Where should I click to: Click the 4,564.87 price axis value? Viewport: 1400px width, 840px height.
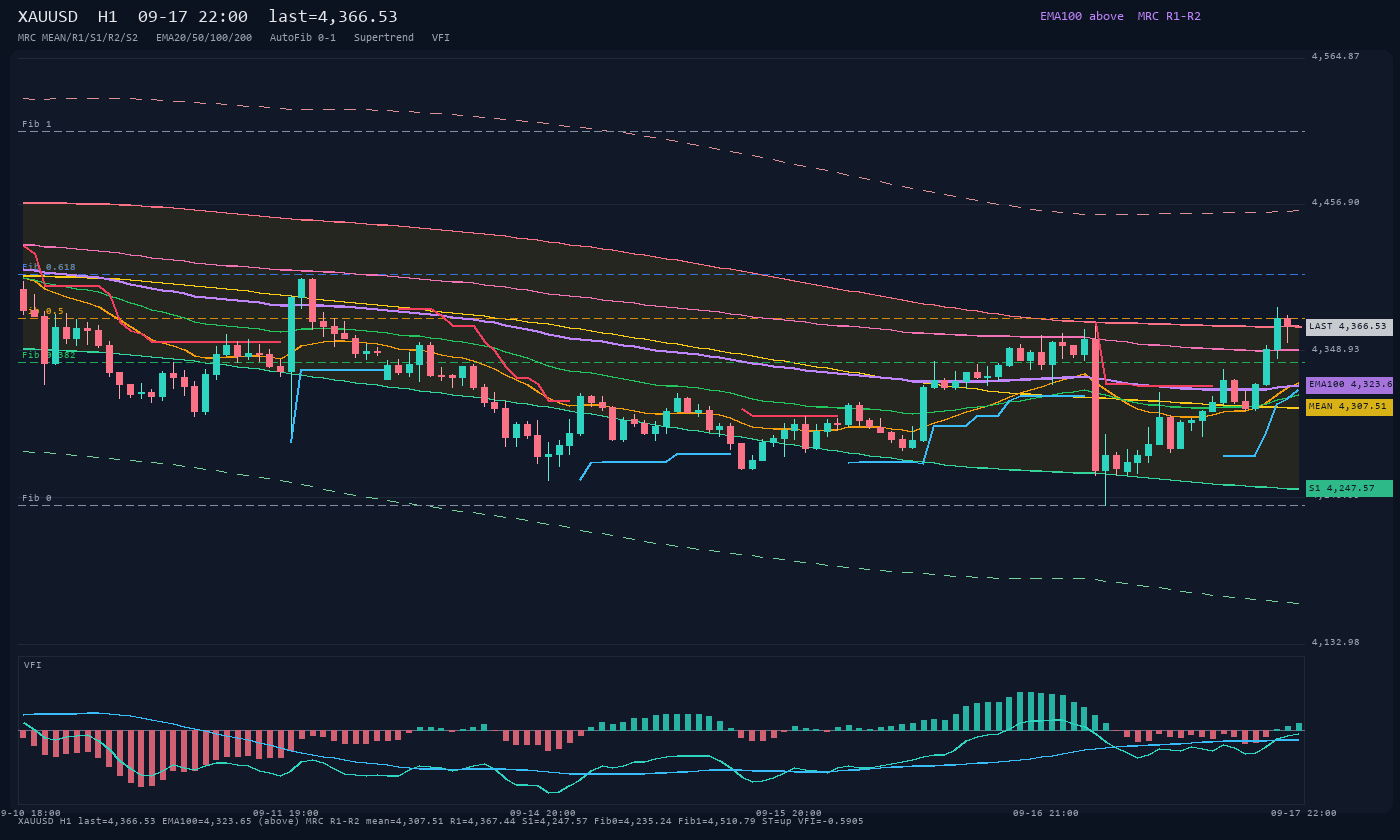[x=1336, y=56]
